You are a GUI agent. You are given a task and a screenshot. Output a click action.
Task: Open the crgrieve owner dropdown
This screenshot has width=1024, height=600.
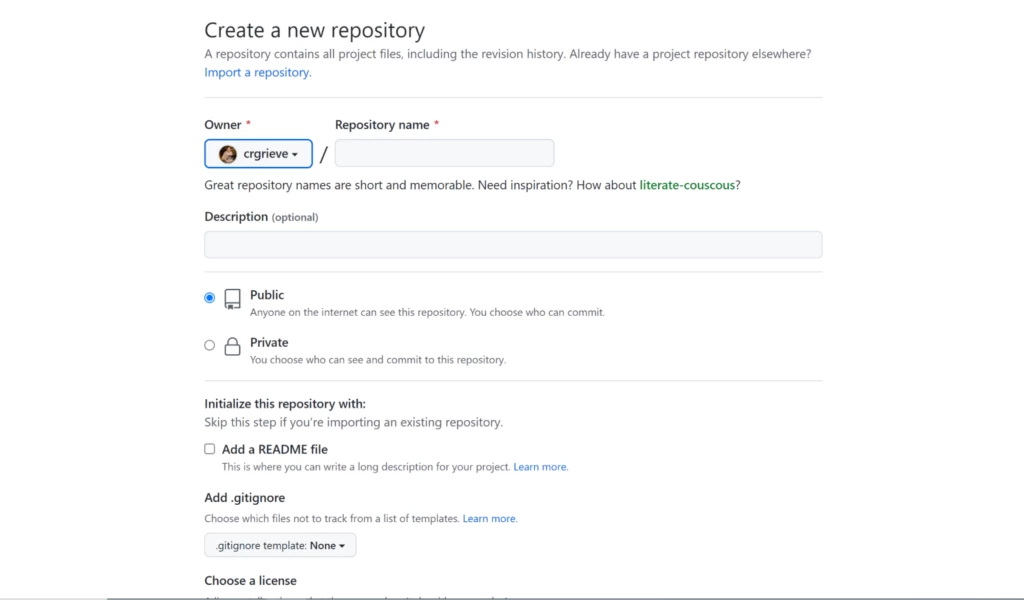pyautogui.click(x=258, y=153)
